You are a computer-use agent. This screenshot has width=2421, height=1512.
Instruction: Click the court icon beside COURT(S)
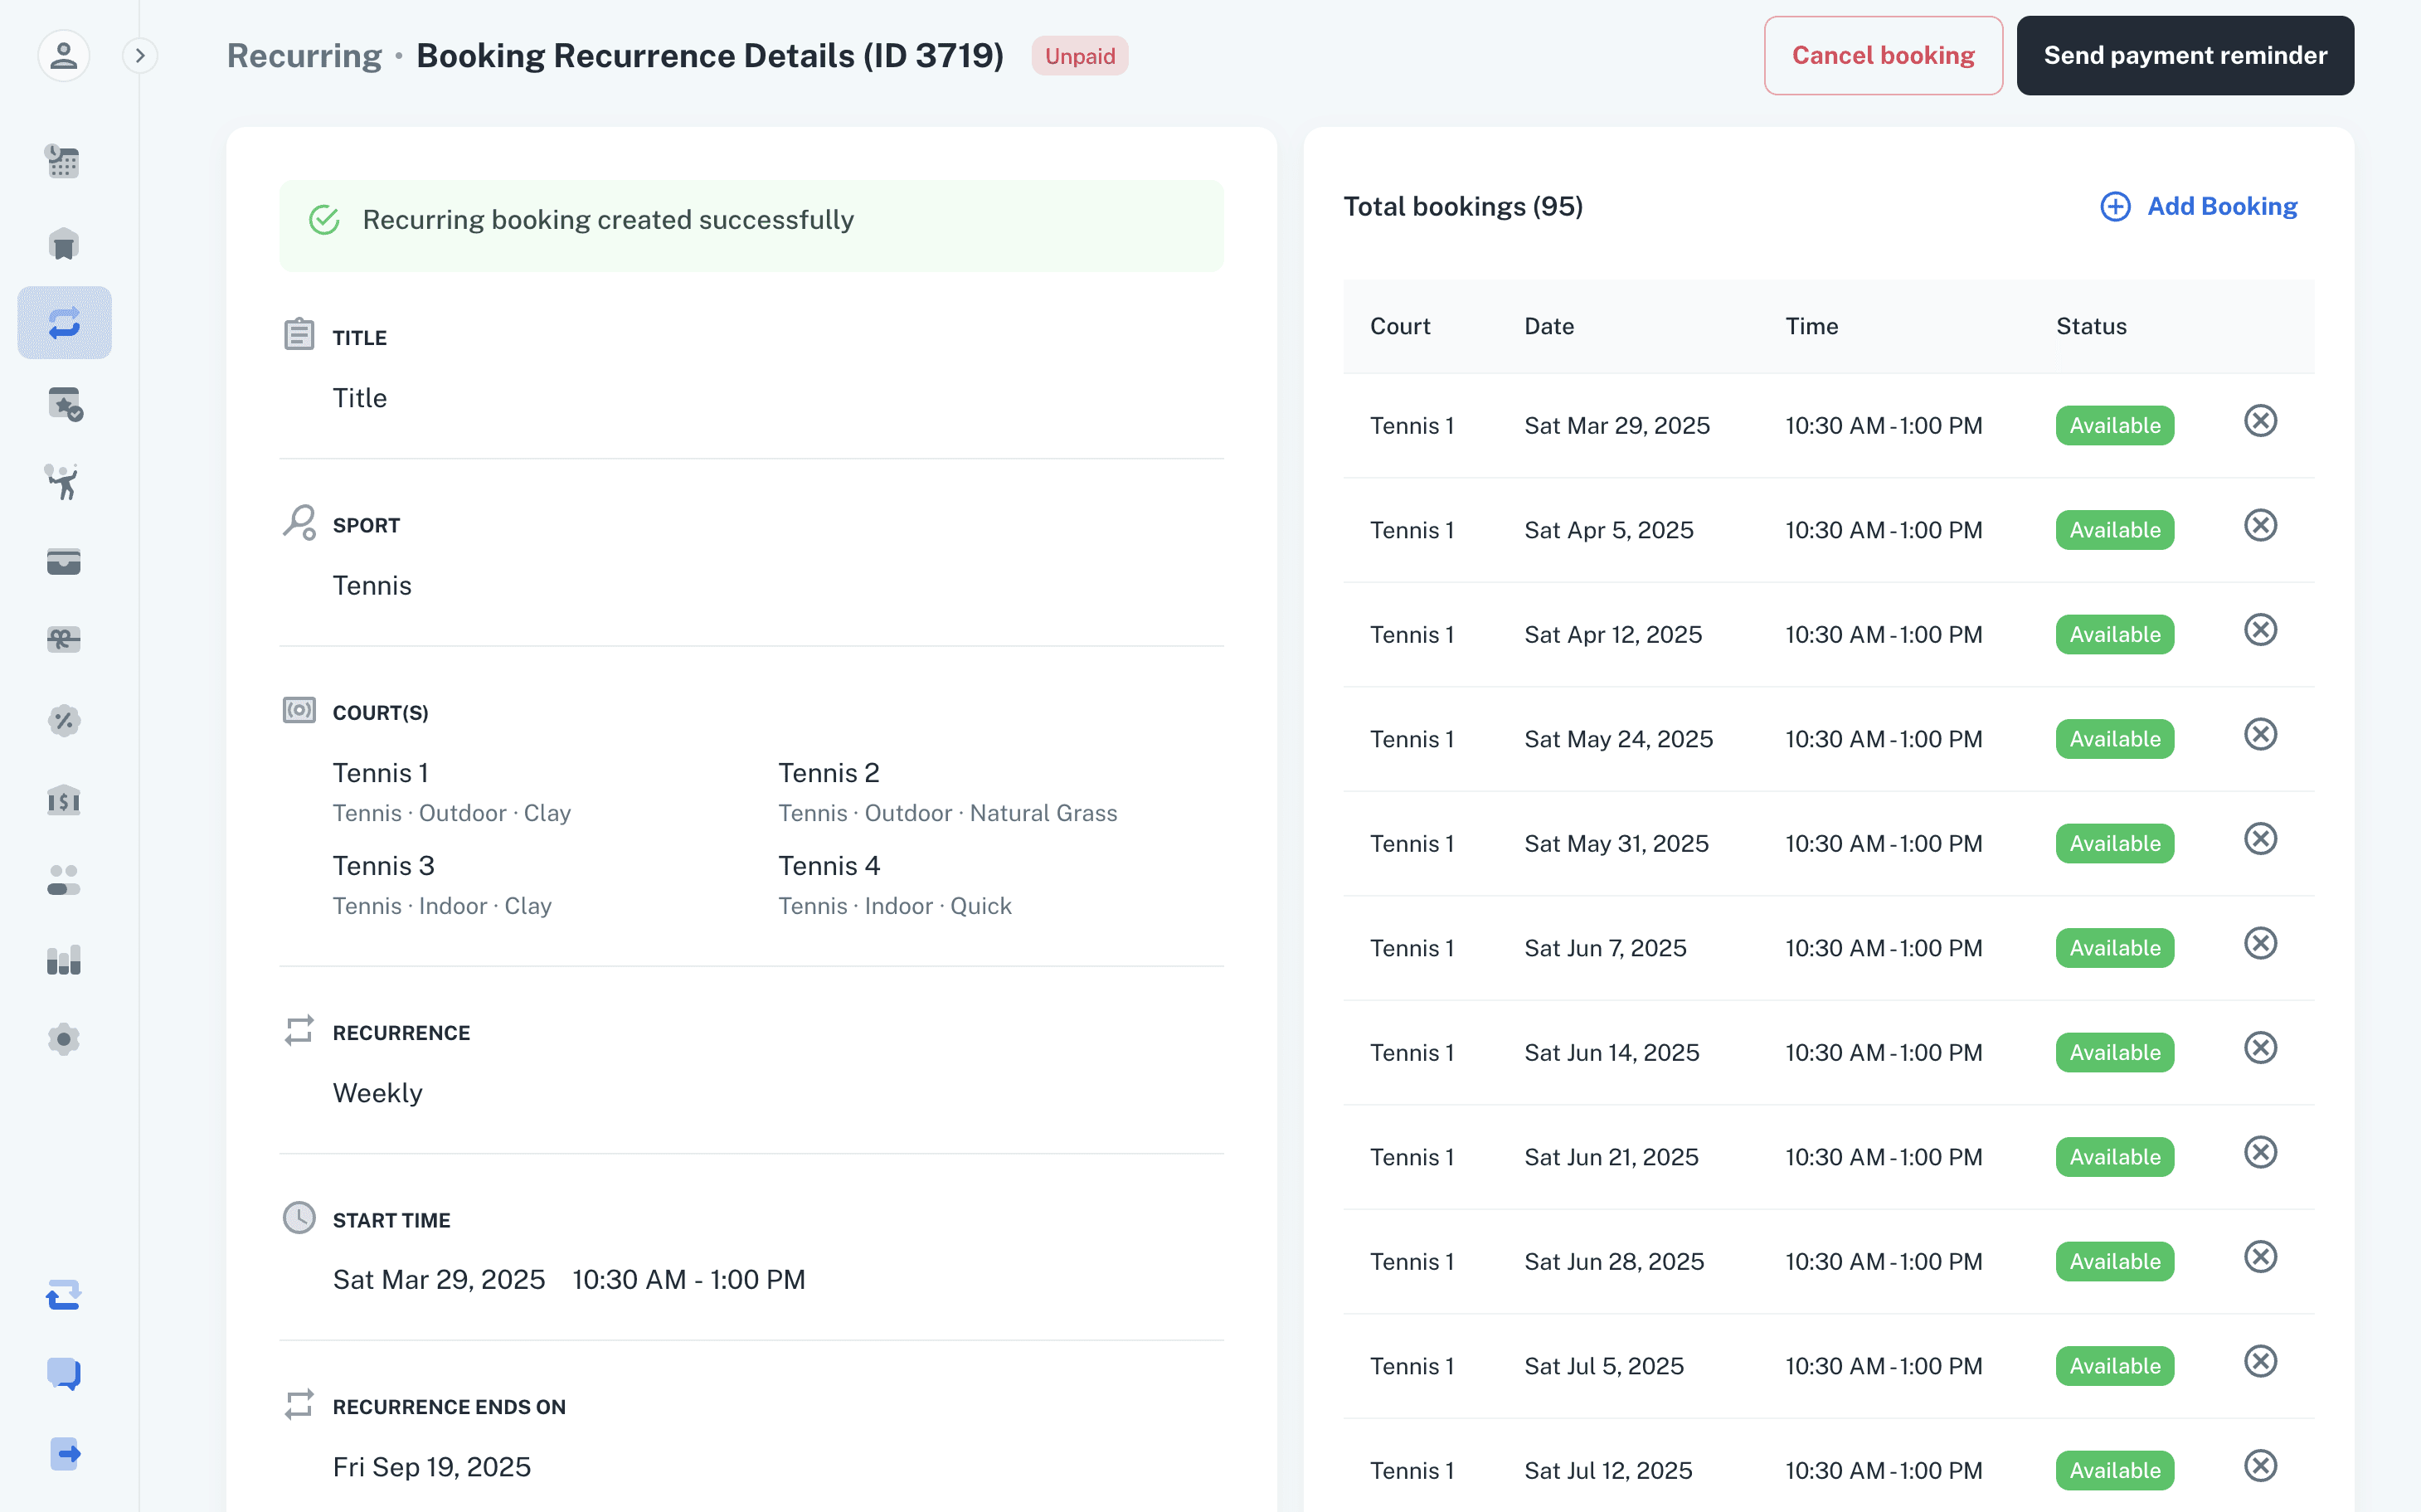pyautogui.click(x=299, y=710)
